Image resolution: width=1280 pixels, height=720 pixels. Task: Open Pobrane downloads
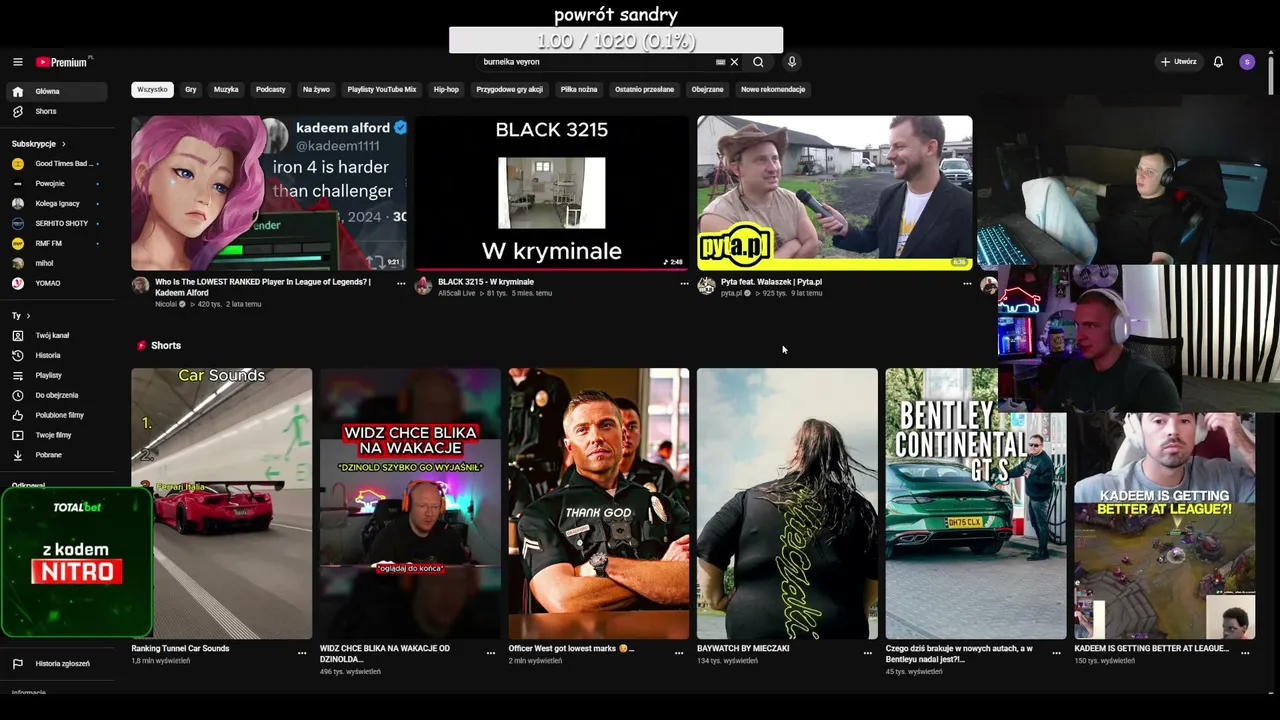tap(57, 455)
